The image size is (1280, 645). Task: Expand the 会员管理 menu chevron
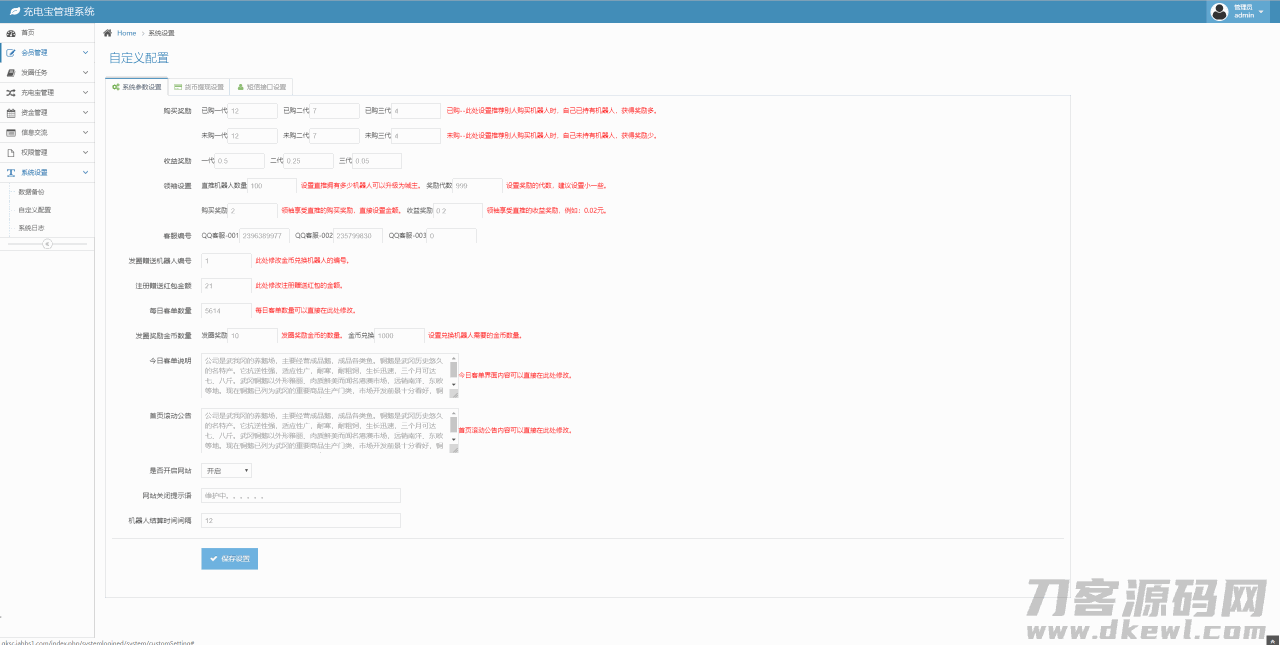click(x=86, y=53)
